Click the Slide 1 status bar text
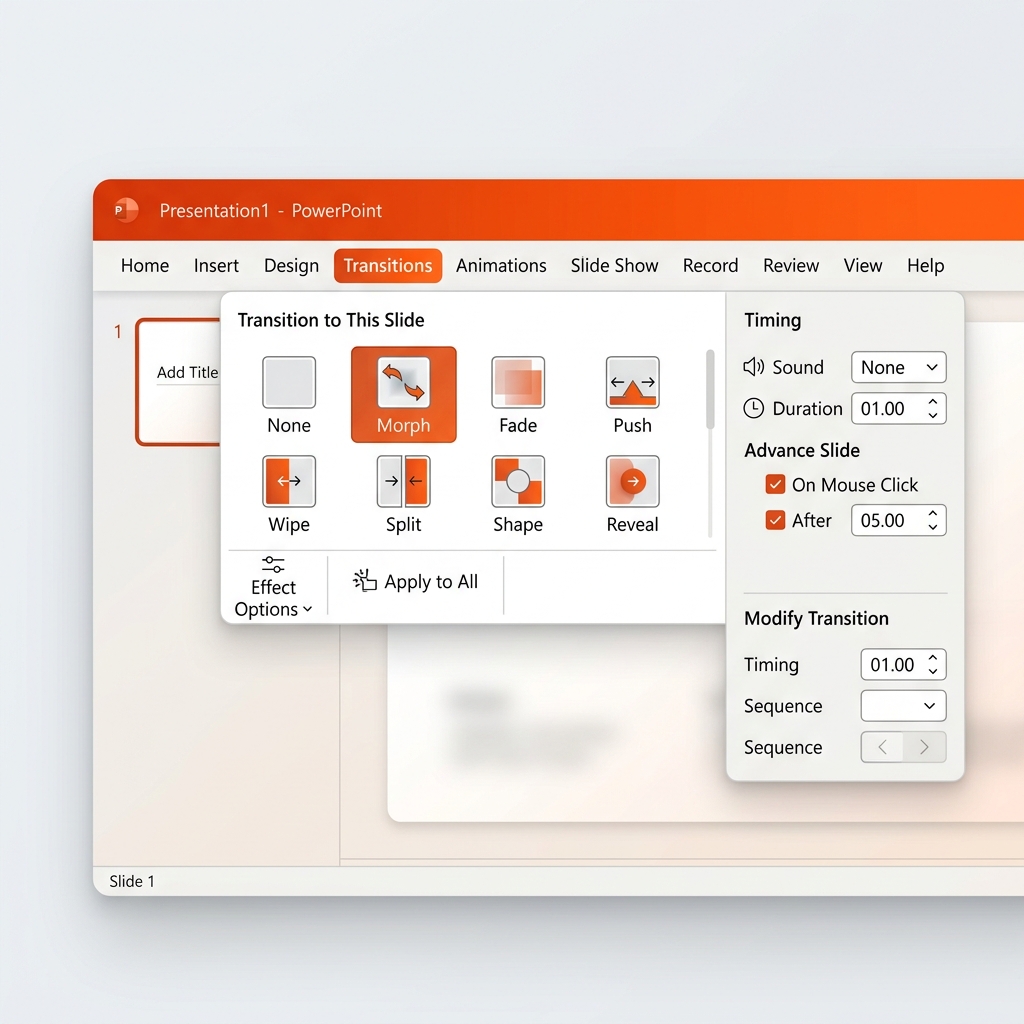This screenshot has width=1024, height=1024. coord(132,881)
